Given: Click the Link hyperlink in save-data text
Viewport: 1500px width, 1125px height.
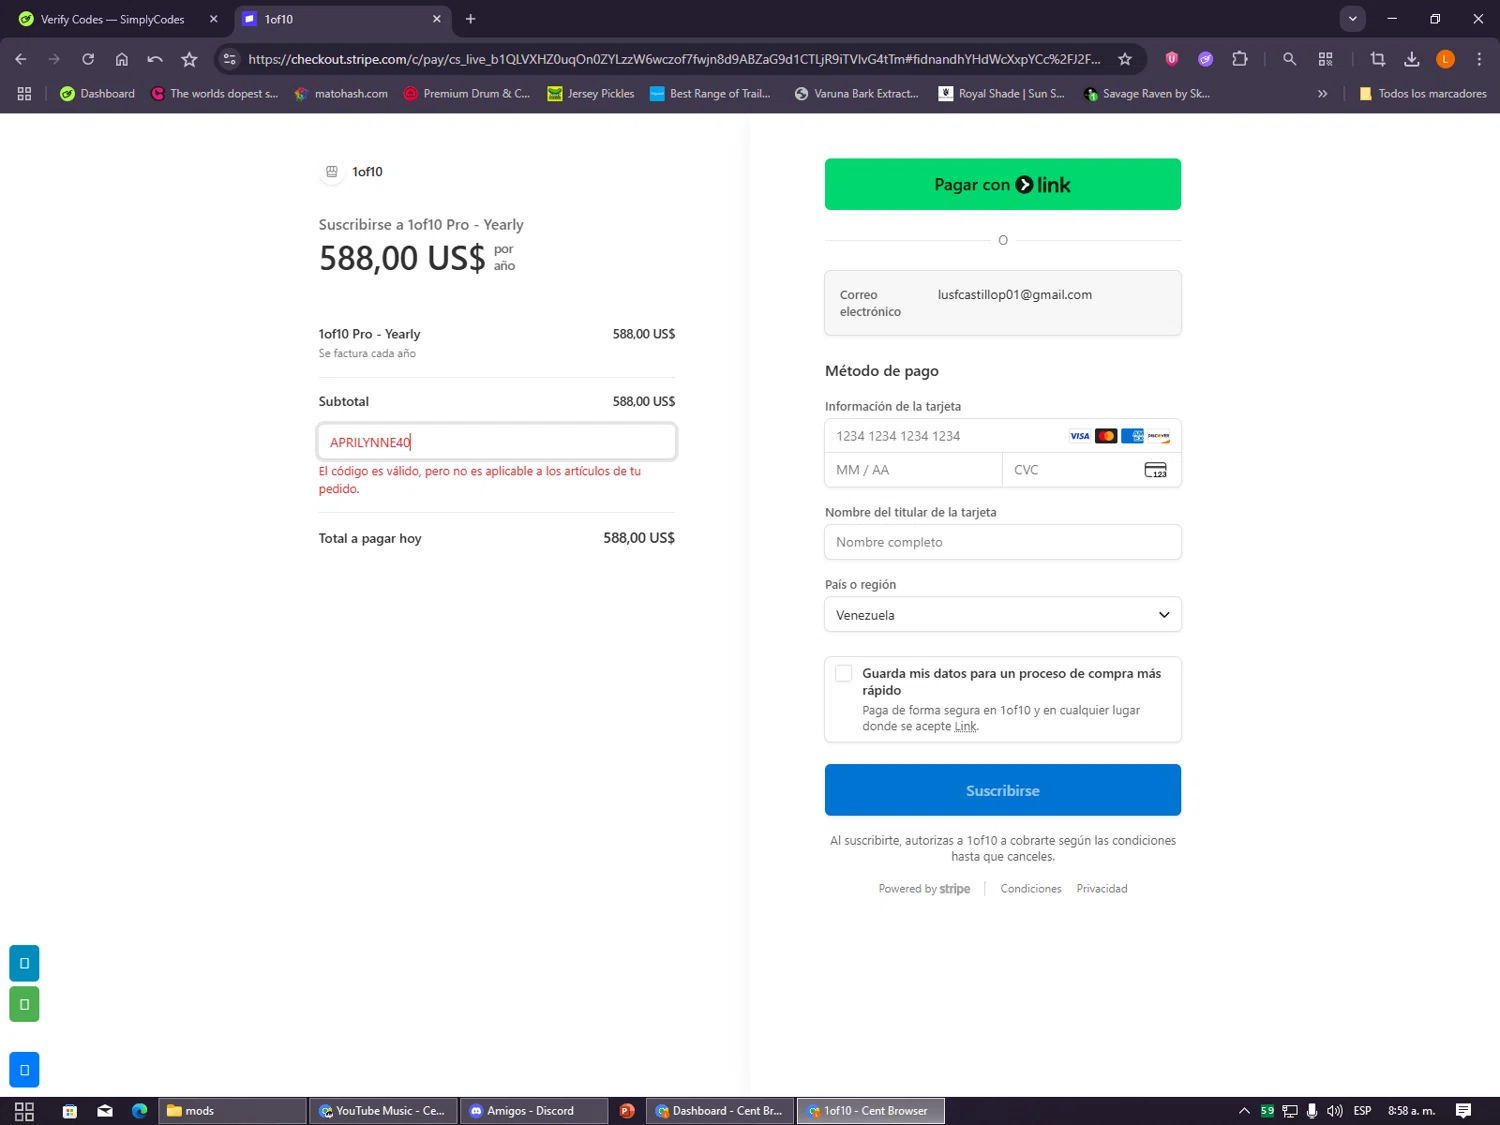Looking at the screenshot, I should point(965,727).
